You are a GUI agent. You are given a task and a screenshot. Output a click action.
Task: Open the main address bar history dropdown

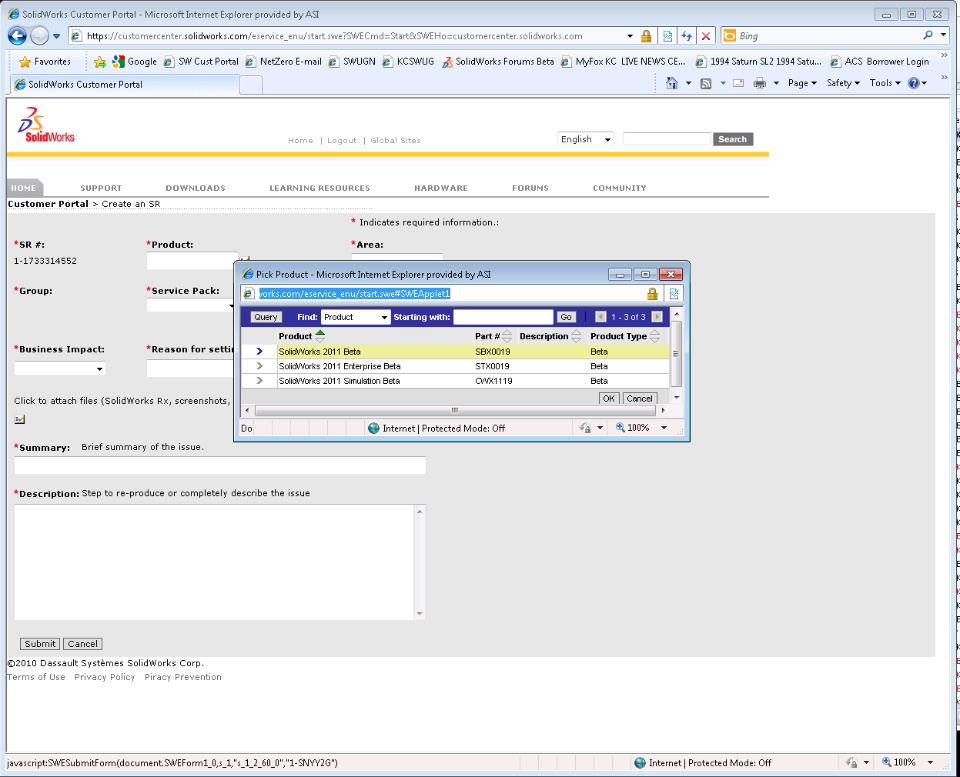click(x=630, y=36)
